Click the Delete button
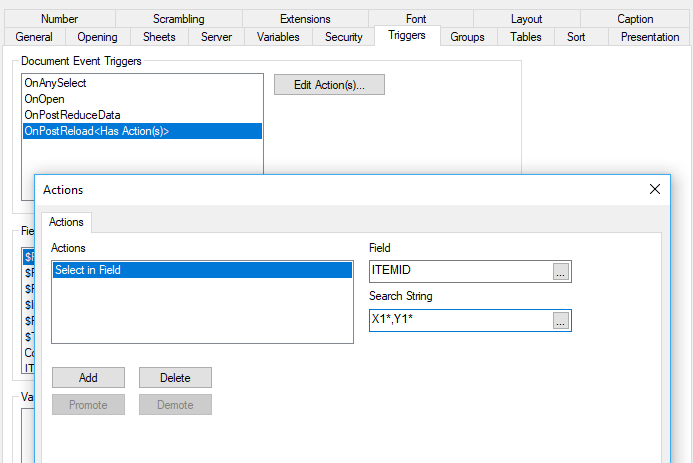 [175, 378]
